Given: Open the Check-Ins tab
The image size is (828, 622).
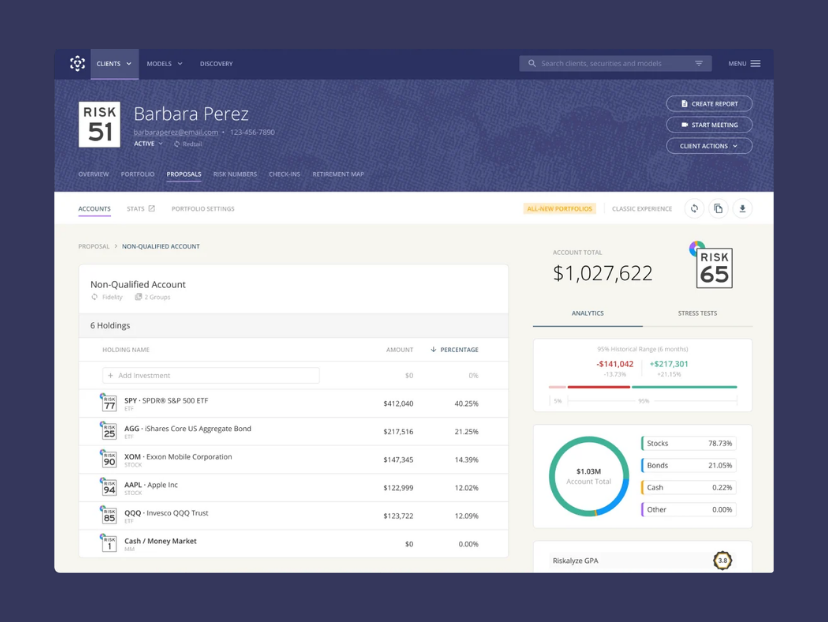Looking at the screenshot, I should click(284, 174).
